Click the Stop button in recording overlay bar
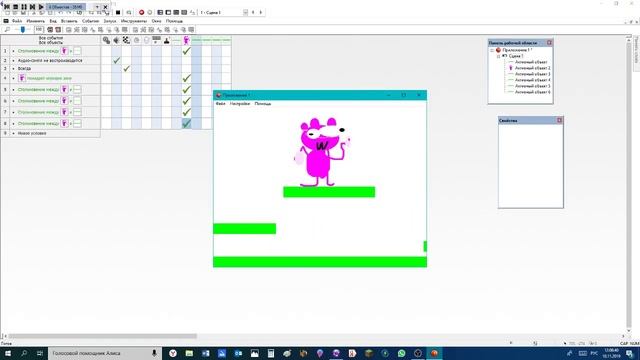The image size is (640, 360). (16, 7)
